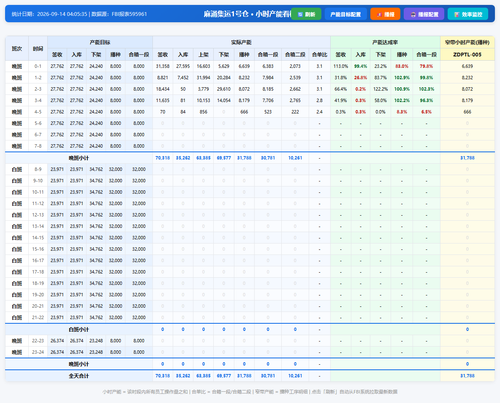500x403 pixels.
Task: Select the 时间 column header
Action: pyautogui.click(x=38, y=48)
